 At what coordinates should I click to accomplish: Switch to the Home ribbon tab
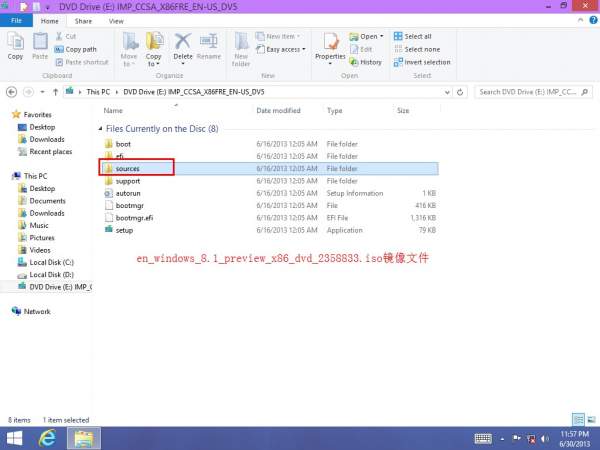50,21
